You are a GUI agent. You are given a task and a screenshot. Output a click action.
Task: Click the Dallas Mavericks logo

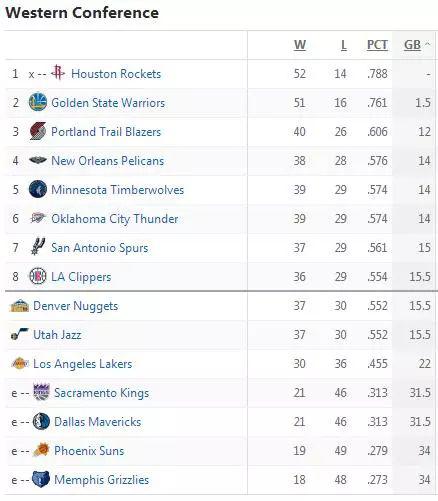tap(41, 421)
